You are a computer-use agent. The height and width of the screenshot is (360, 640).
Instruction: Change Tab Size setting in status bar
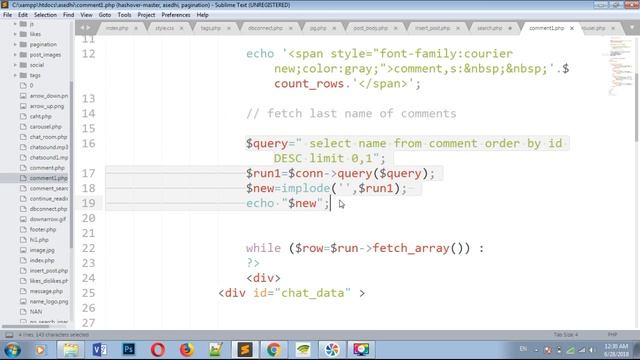pyautogui.click(x=566, y=335)
